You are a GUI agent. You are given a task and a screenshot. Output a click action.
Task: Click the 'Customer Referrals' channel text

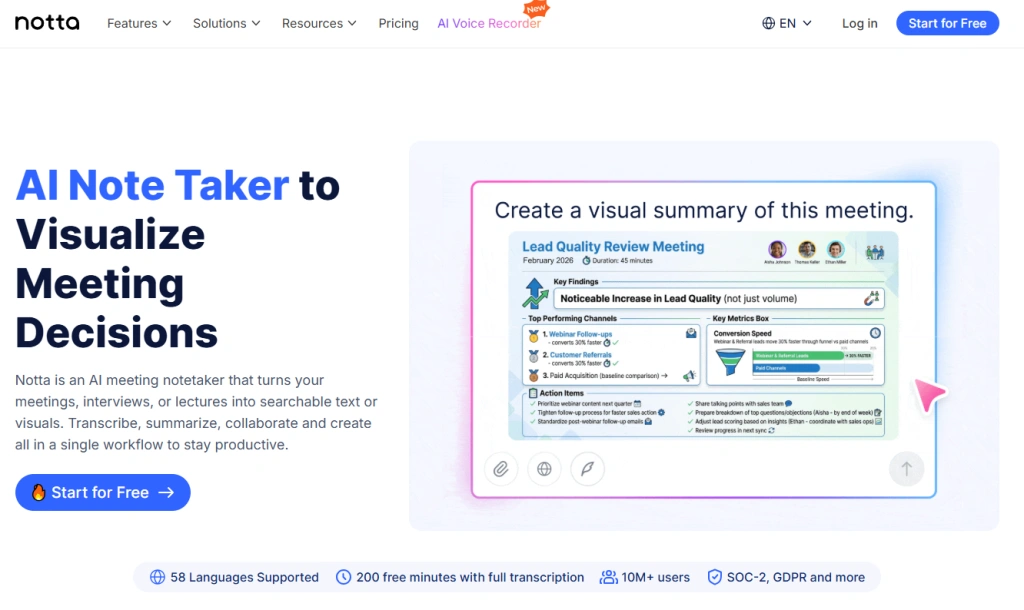(581, 355)
